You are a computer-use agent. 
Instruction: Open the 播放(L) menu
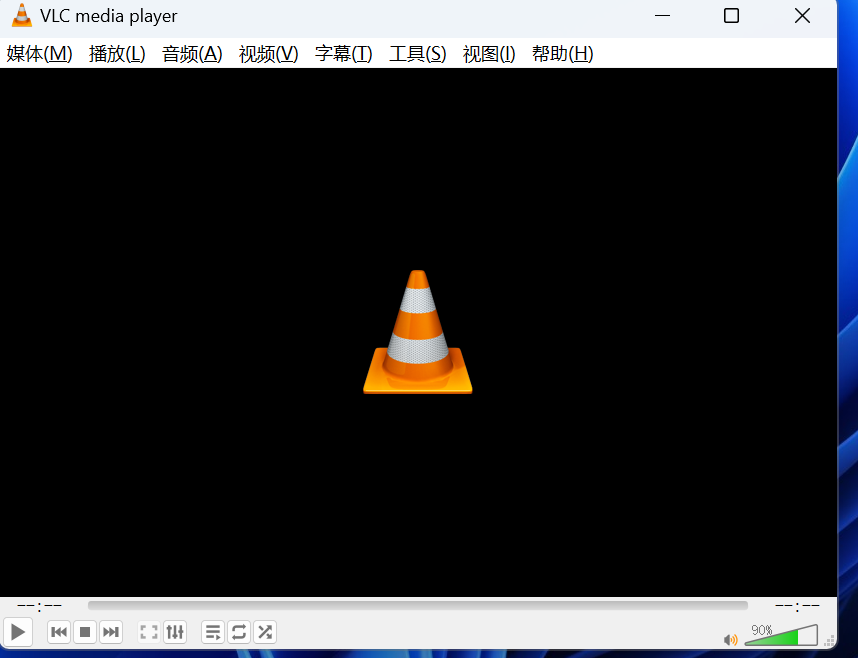pos(117,54)
